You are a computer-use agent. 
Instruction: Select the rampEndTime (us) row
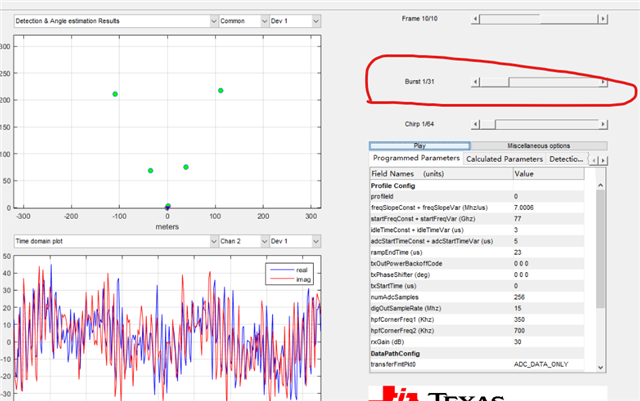pos(477,252)
